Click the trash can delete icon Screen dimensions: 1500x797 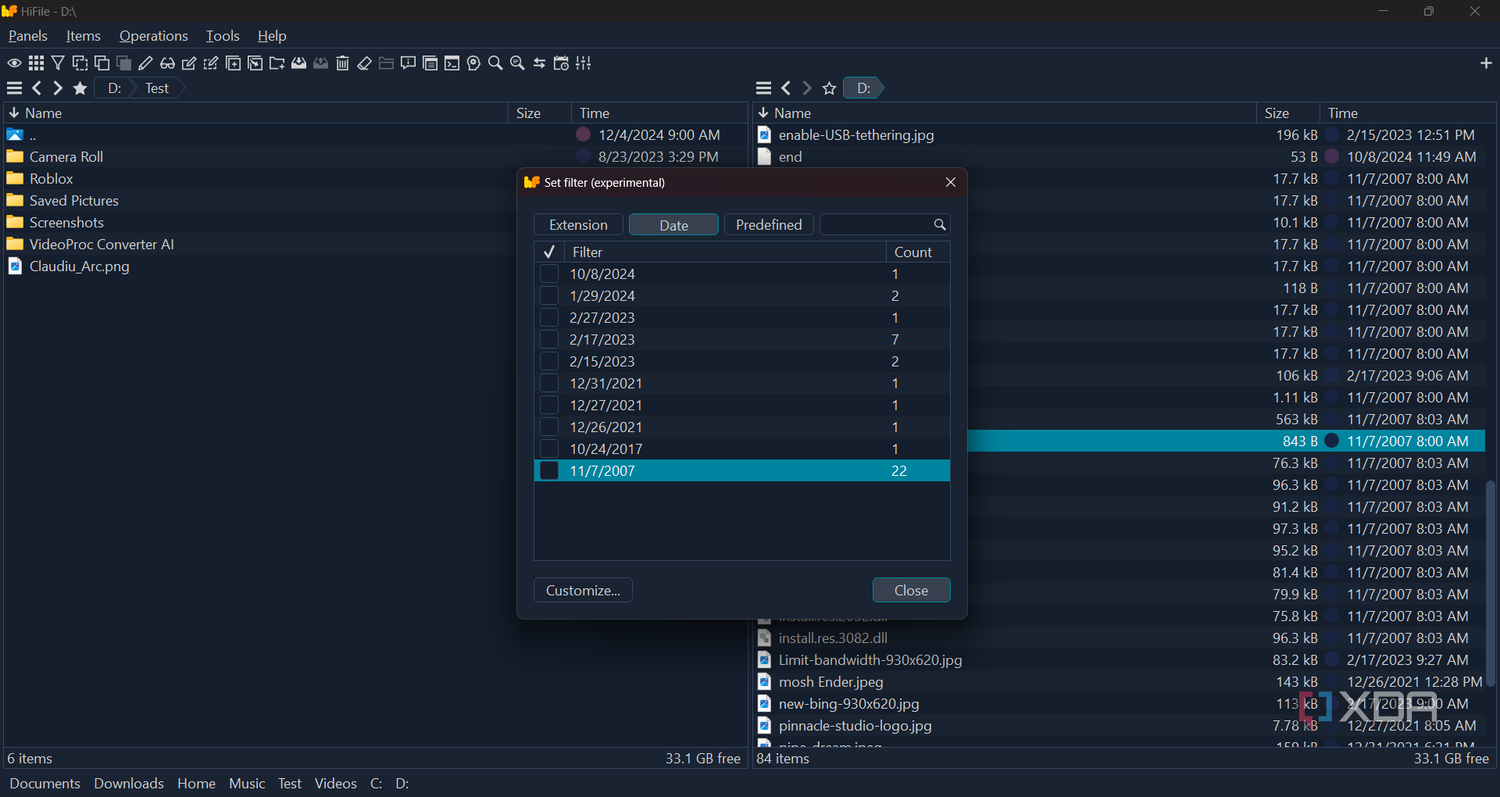point(342,63)
